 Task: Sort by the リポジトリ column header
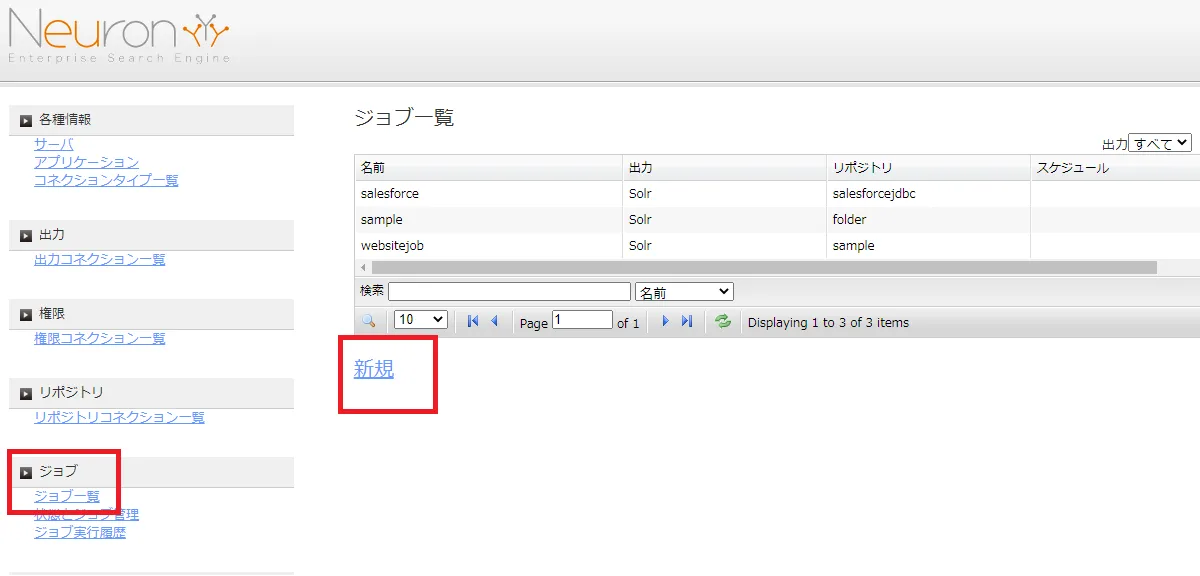tap(861, 168)
